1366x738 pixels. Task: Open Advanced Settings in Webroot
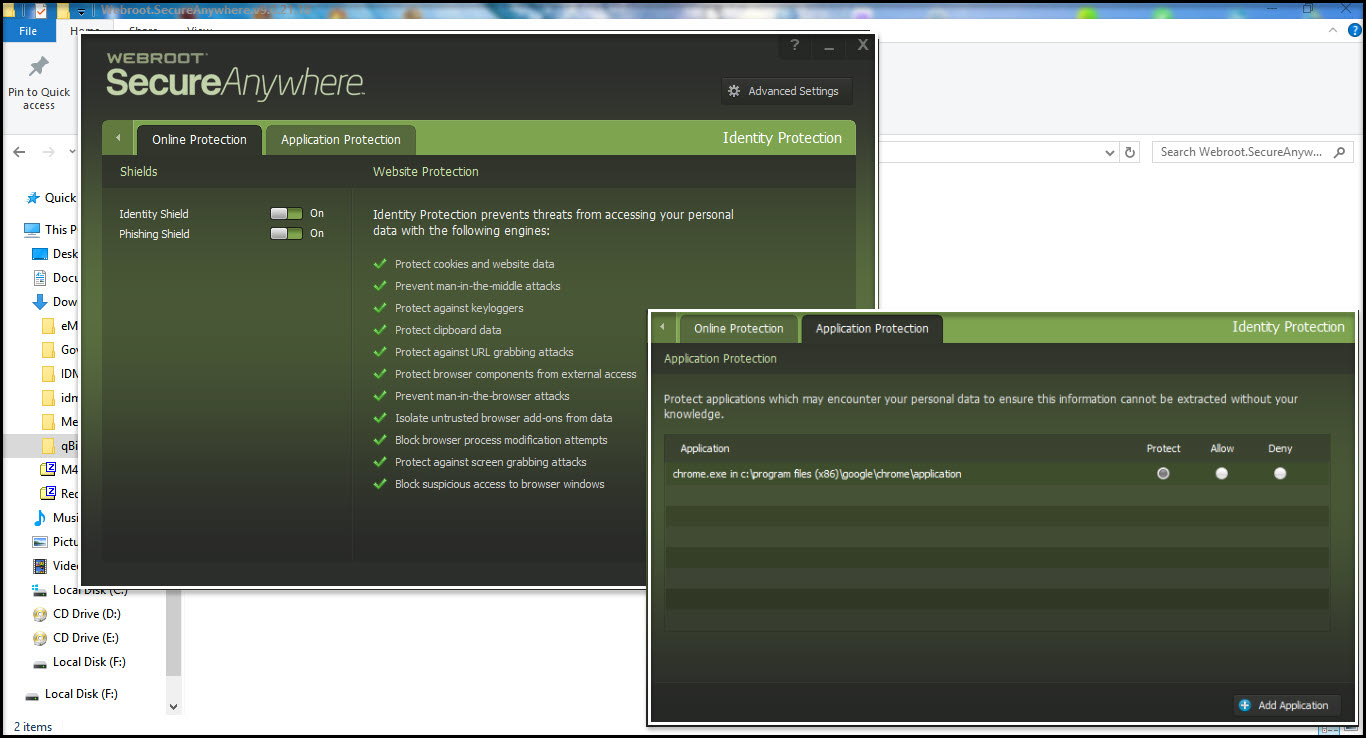pos(786,91)
